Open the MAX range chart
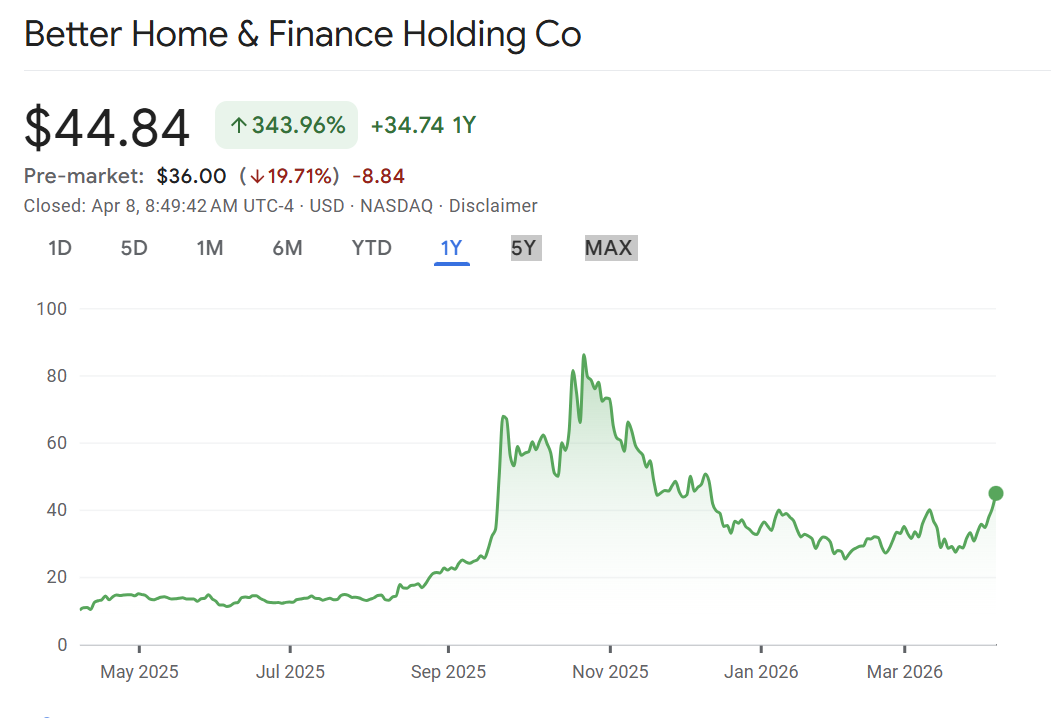 click(x=609, y=248)
